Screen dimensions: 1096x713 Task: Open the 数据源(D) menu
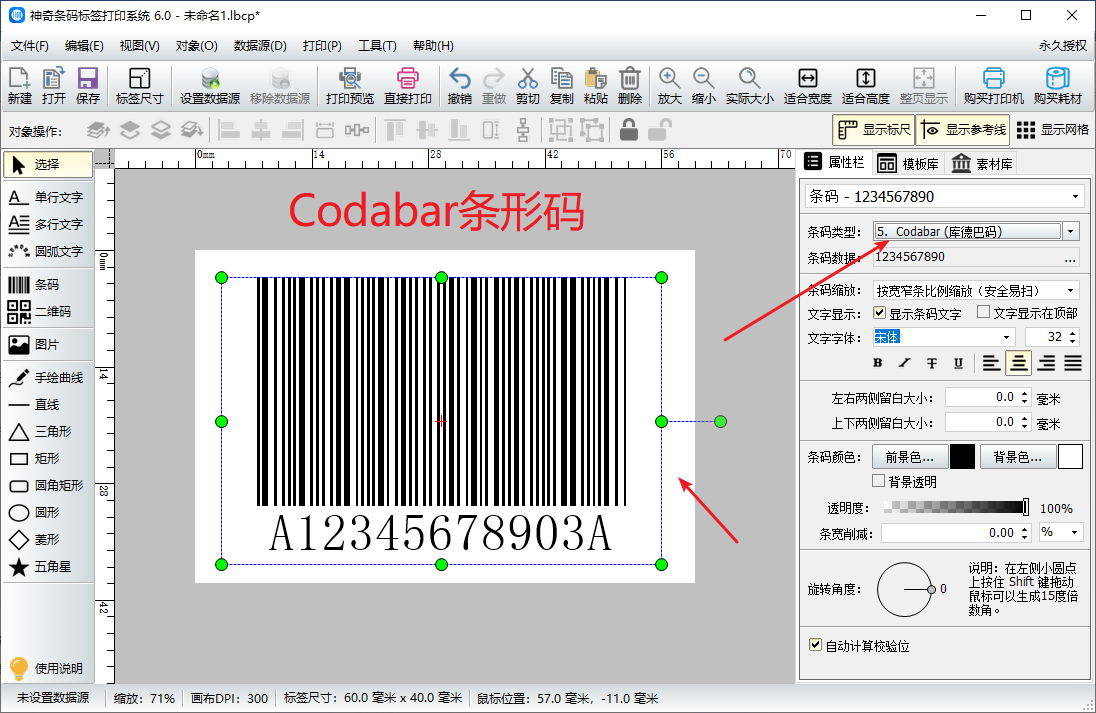[x=260, y=46]
